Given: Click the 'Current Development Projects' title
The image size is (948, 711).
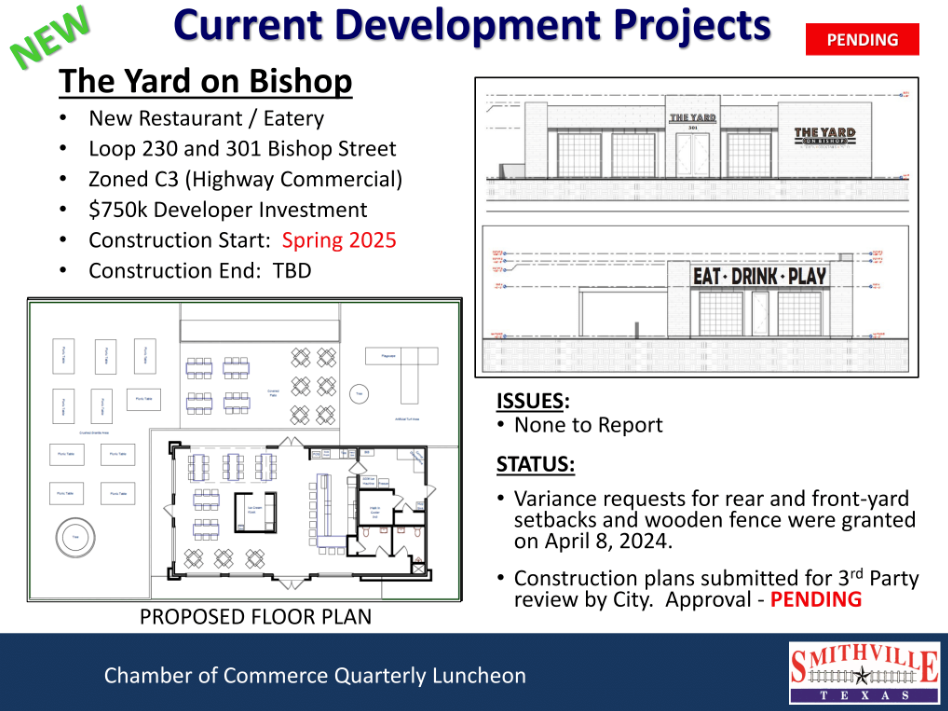Looking at the screenshot, I should [472, 25].
